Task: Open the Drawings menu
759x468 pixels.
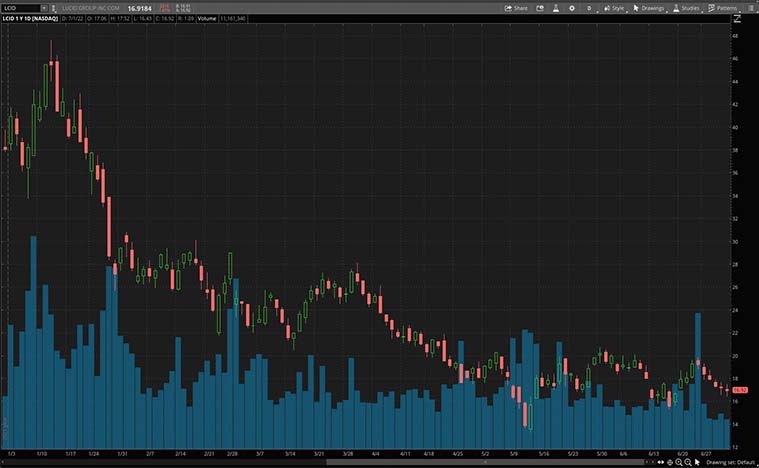Action: 648,8
